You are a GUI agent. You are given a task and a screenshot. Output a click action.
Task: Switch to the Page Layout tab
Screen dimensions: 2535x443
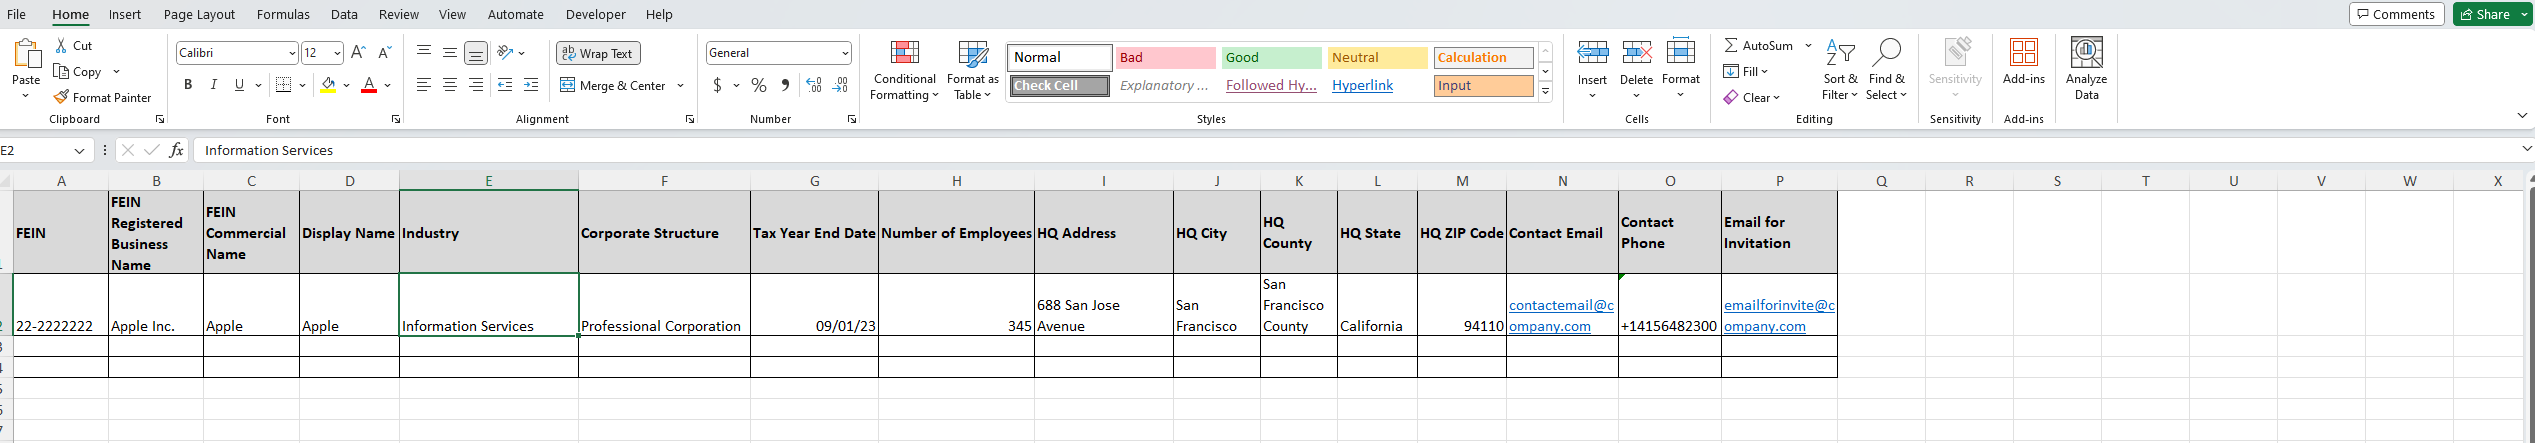point(199,14)
